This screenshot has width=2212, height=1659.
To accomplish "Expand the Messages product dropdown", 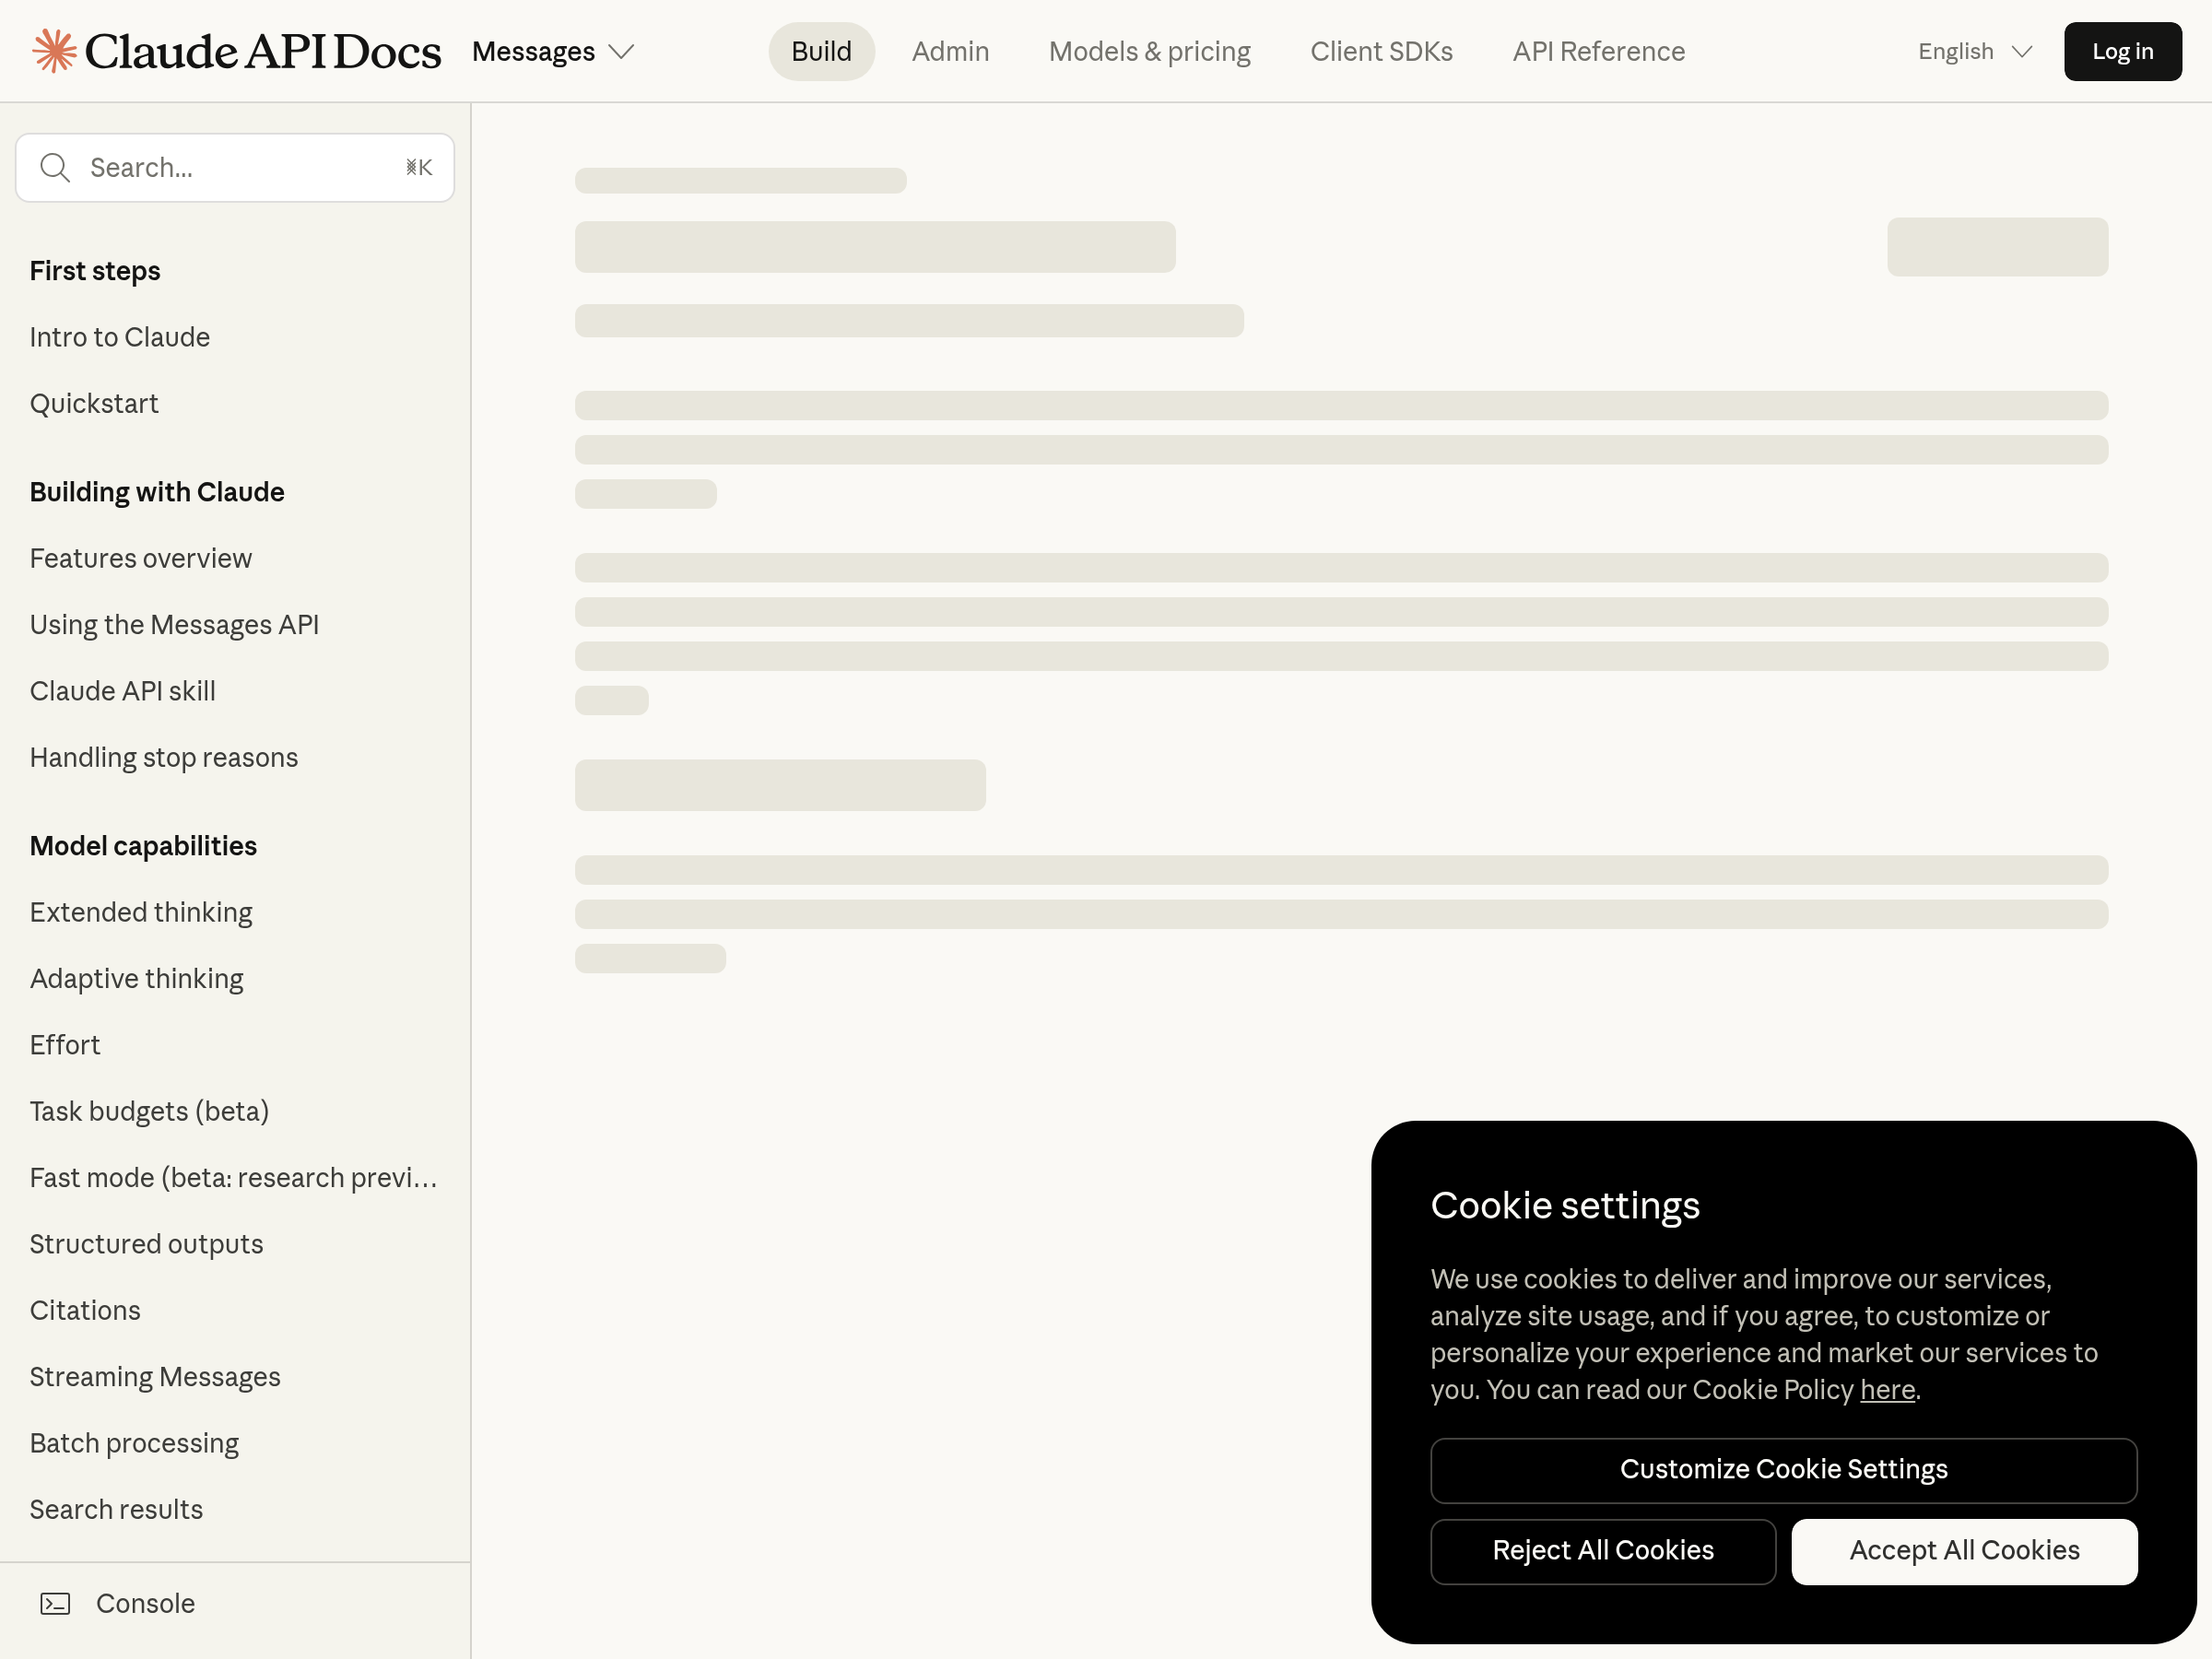I will 552,51.
